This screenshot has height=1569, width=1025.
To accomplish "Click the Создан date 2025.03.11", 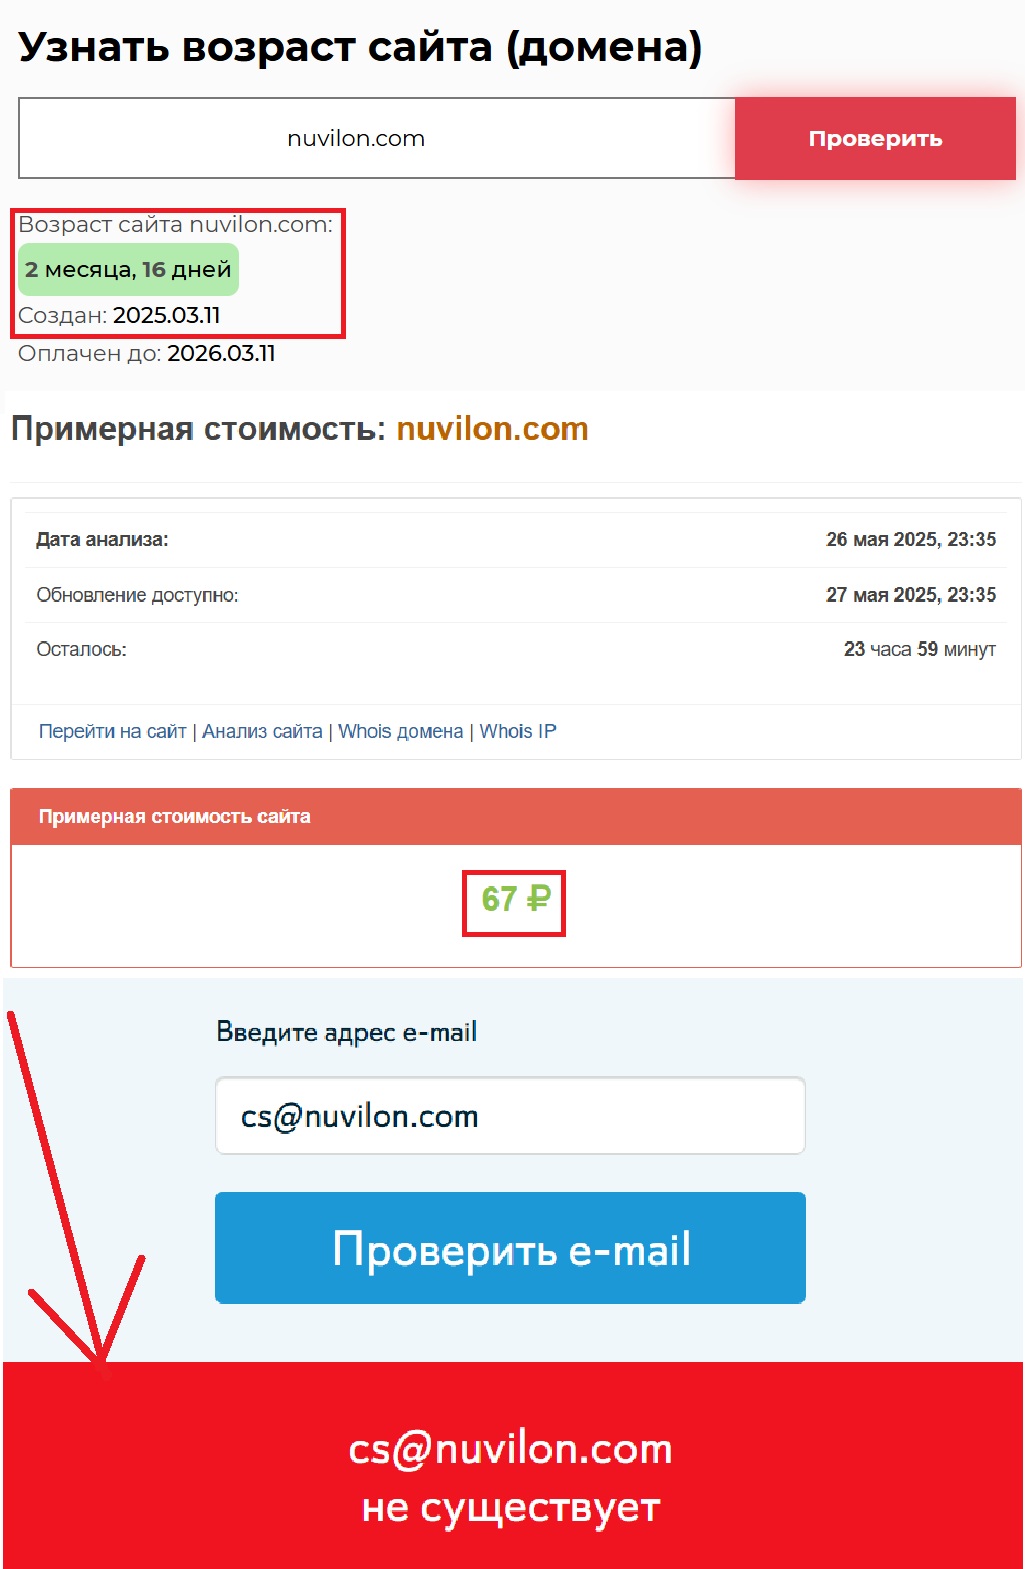I will pyautogui.click(x=166, y=315).
